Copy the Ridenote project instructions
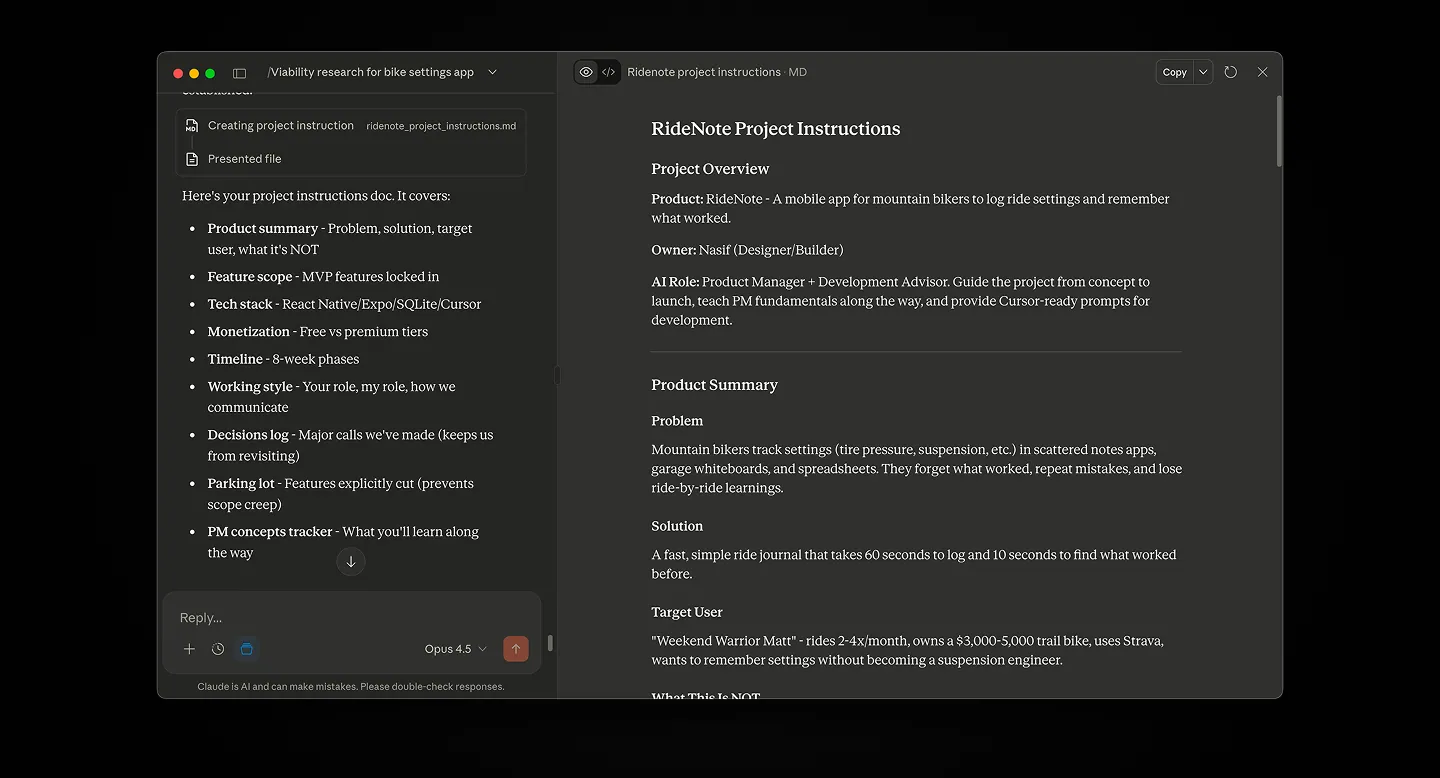1440x778 pixels. [1175, 72]
